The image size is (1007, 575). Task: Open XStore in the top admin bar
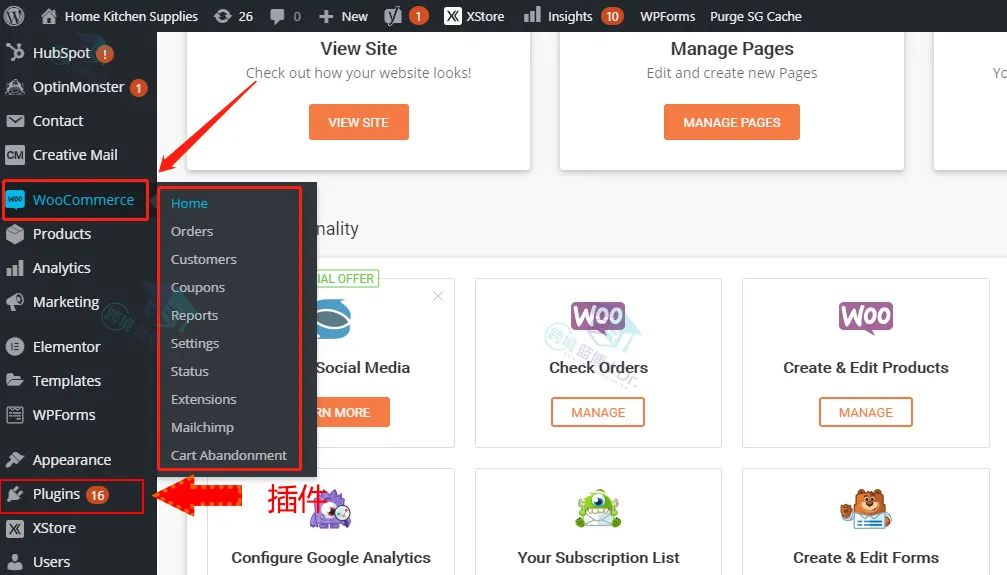pos(475,16)
